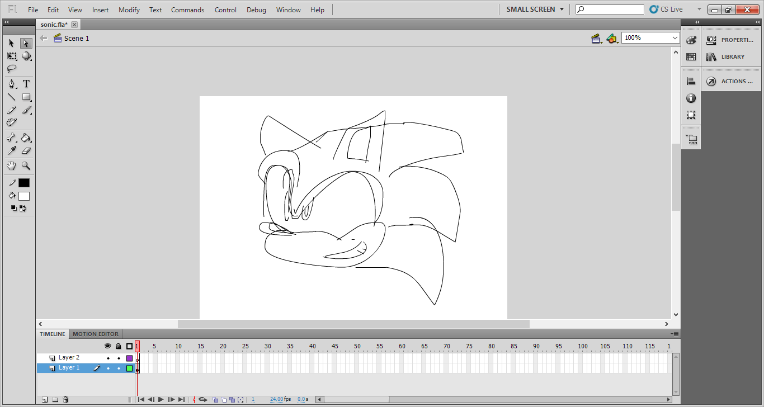This screenshot has height=407, width=764.
Task: Select the Pen tool
Action: point(12,84)
